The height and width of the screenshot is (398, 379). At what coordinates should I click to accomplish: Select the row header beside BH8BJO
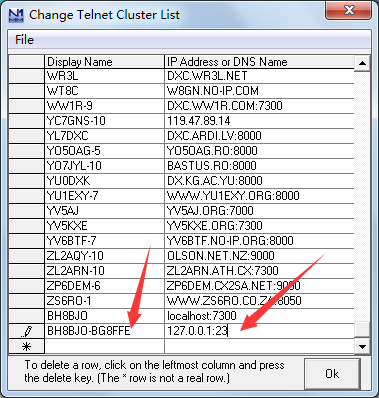click(26, 316)
